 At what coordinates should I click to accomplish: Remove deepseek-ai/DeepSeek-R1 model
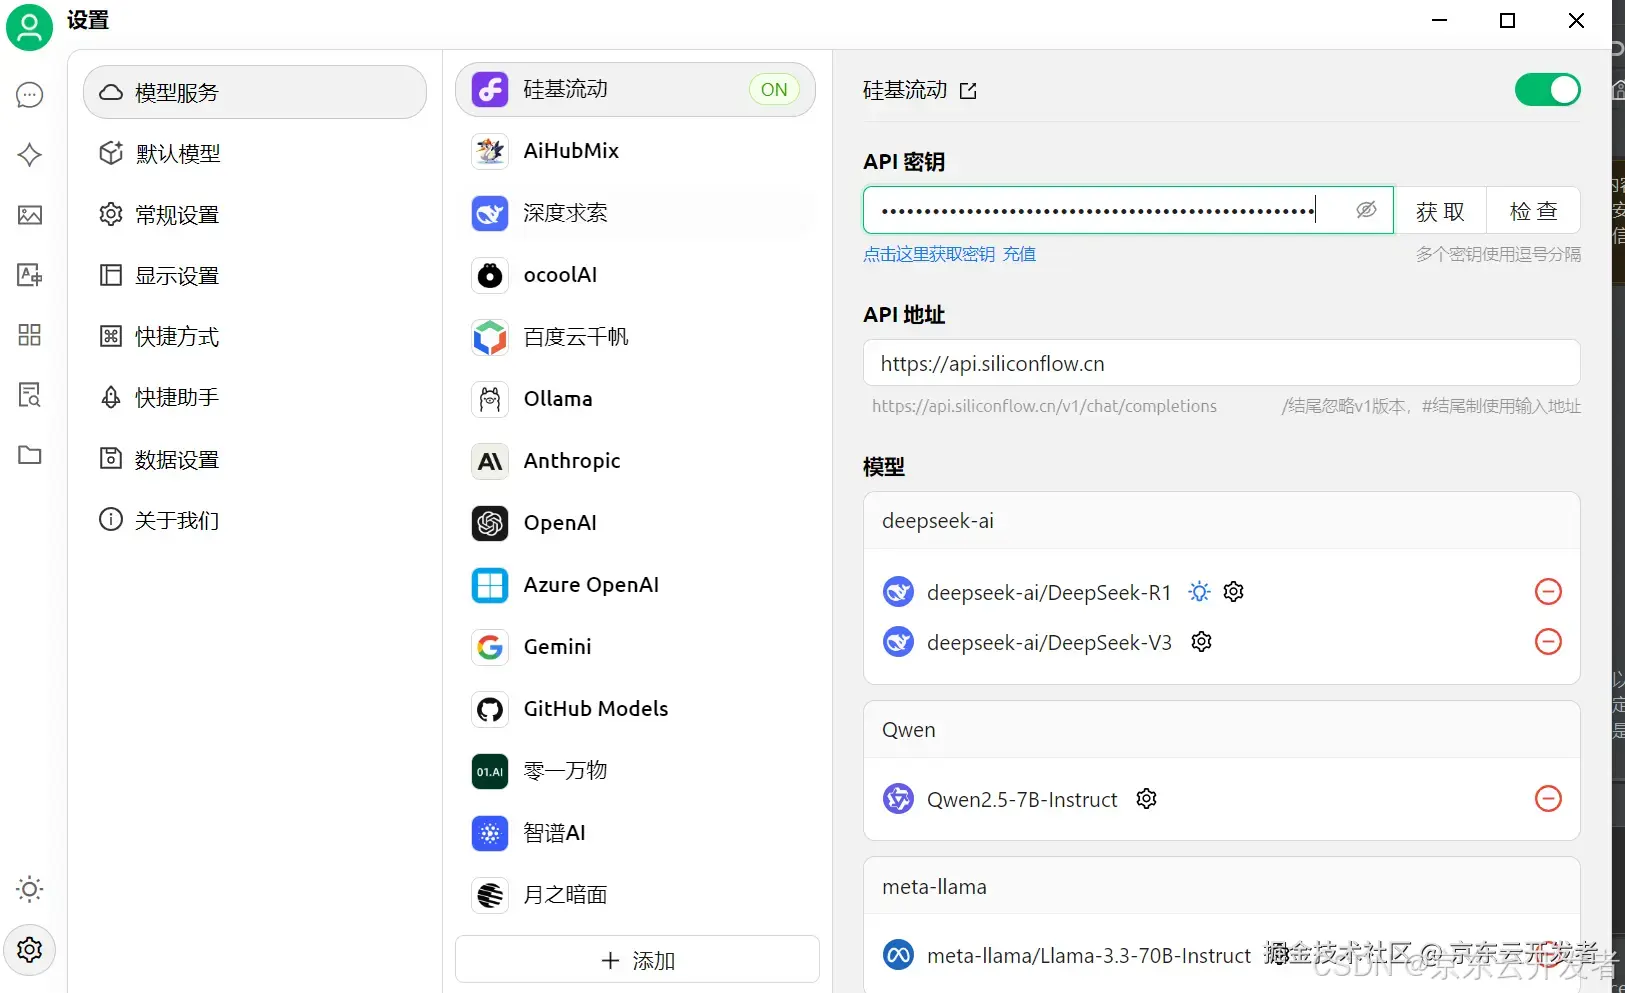click(1548, 592)
